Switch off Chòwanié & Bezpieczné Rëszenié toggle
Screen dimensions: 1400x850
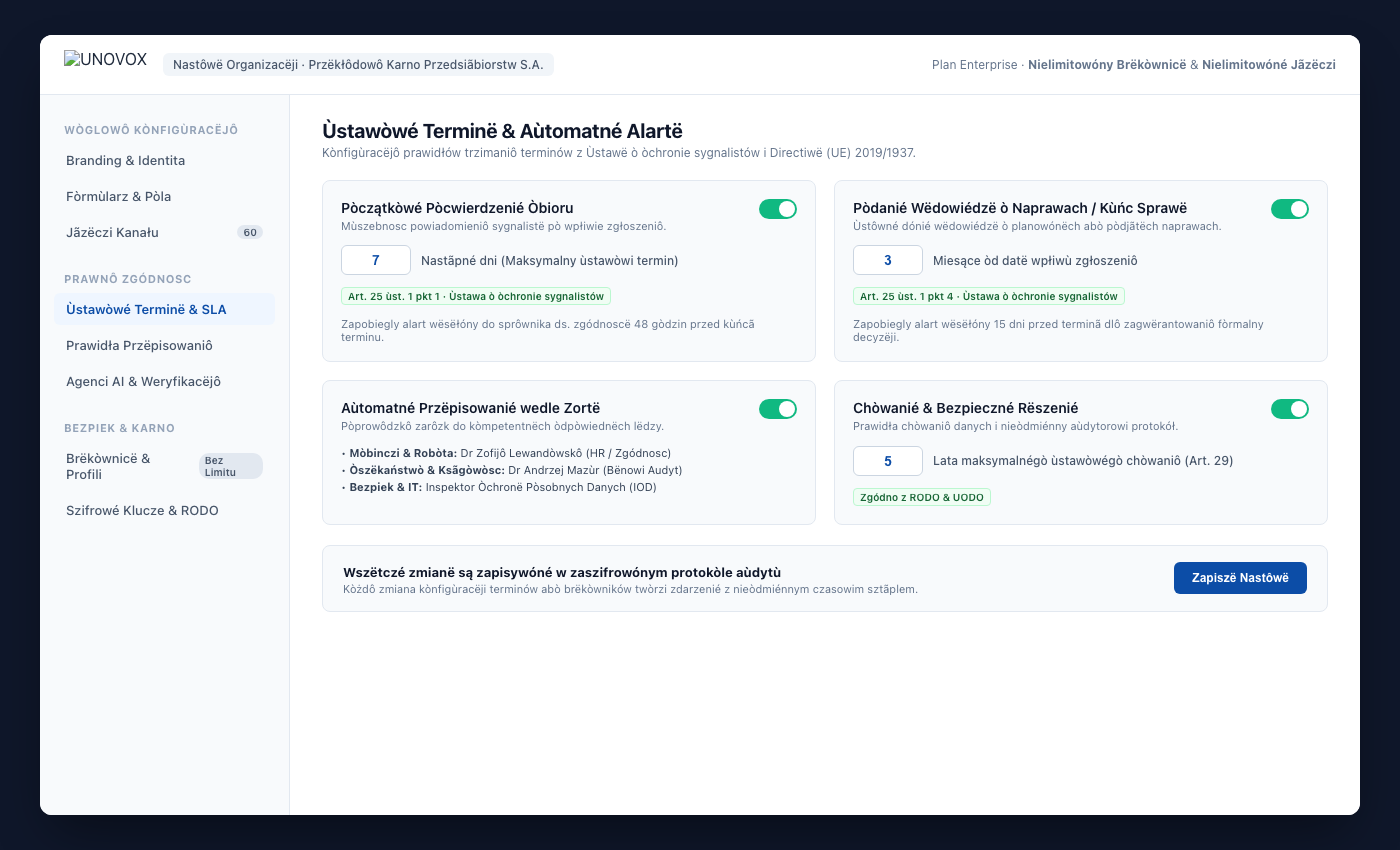[1290, 409]
